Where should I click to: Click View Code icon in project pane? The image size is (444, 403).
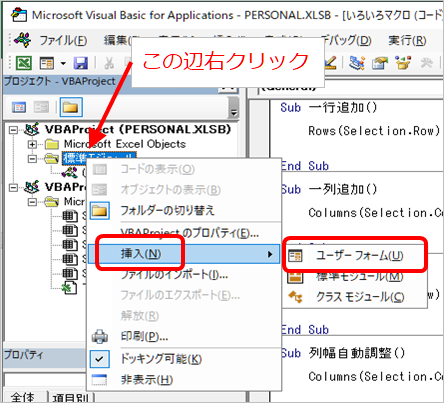[x=19, y=107]
